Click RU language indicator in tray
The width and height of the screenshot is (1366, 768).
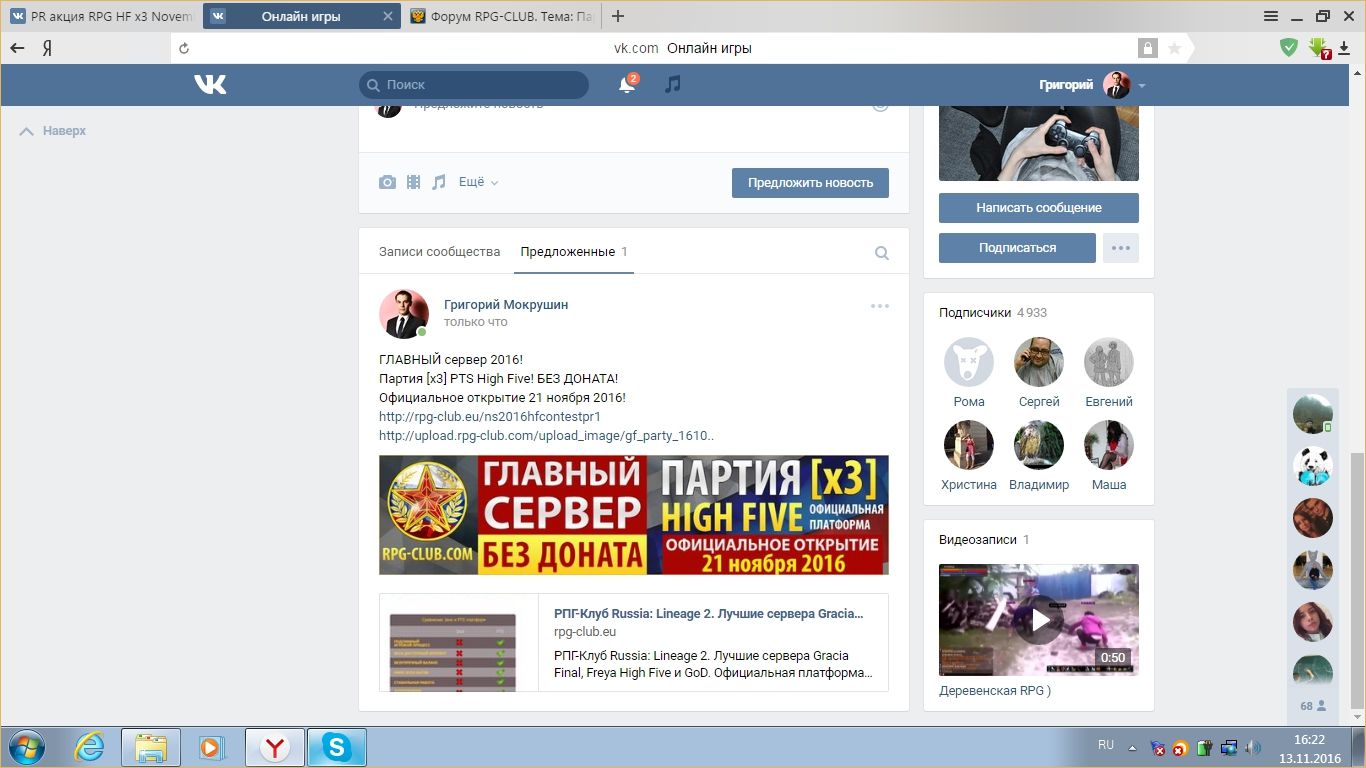coord(1106,745)
